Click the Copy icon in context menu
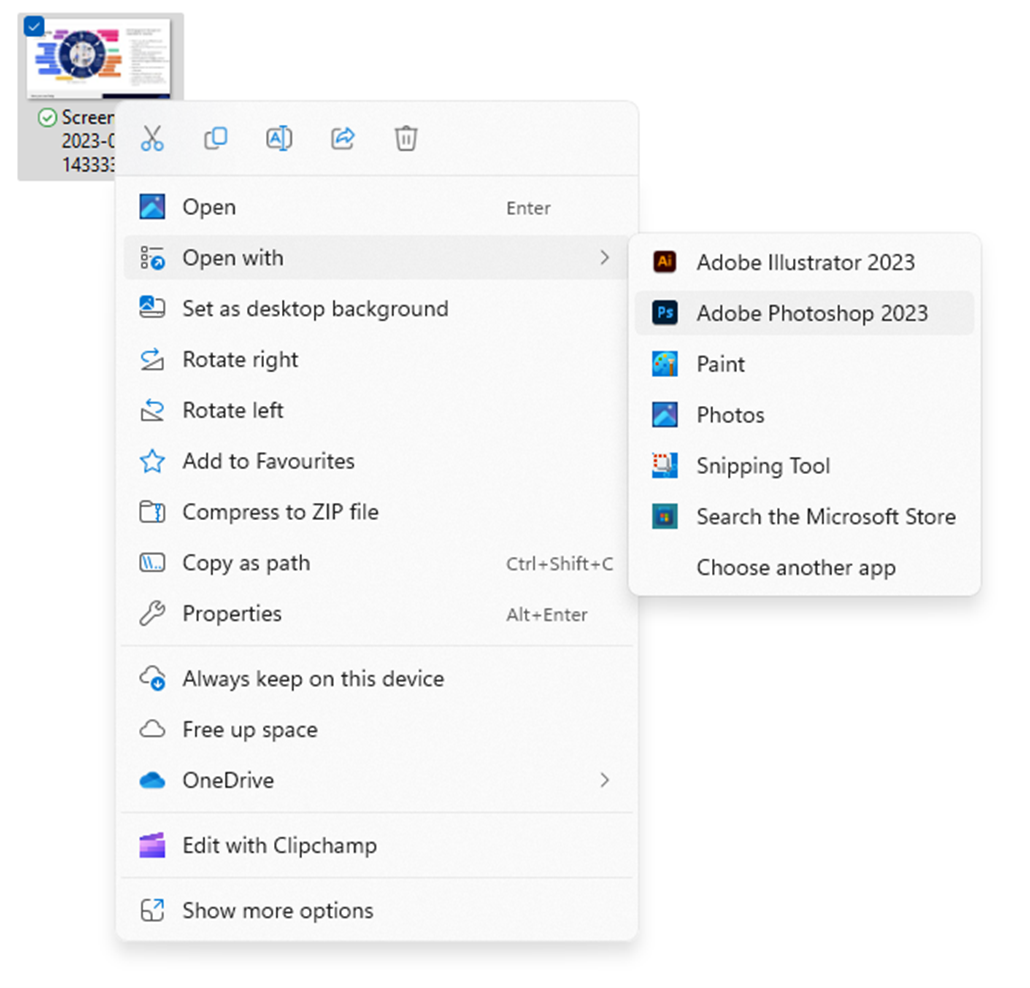 pyautogui.click(x=215, y=138)
